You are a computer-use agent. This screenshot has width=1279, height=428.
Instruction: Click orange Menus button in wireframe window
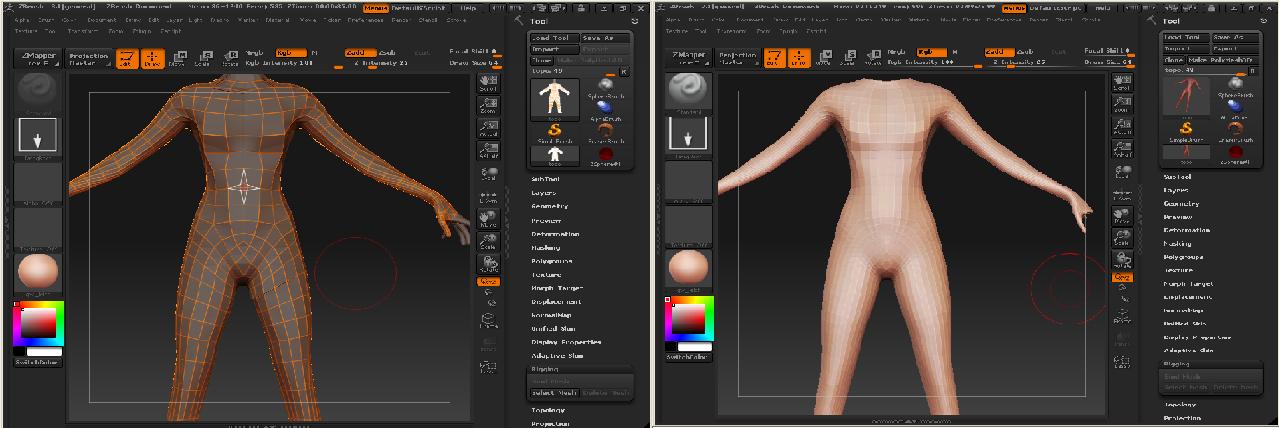click(x=375, y=7)
